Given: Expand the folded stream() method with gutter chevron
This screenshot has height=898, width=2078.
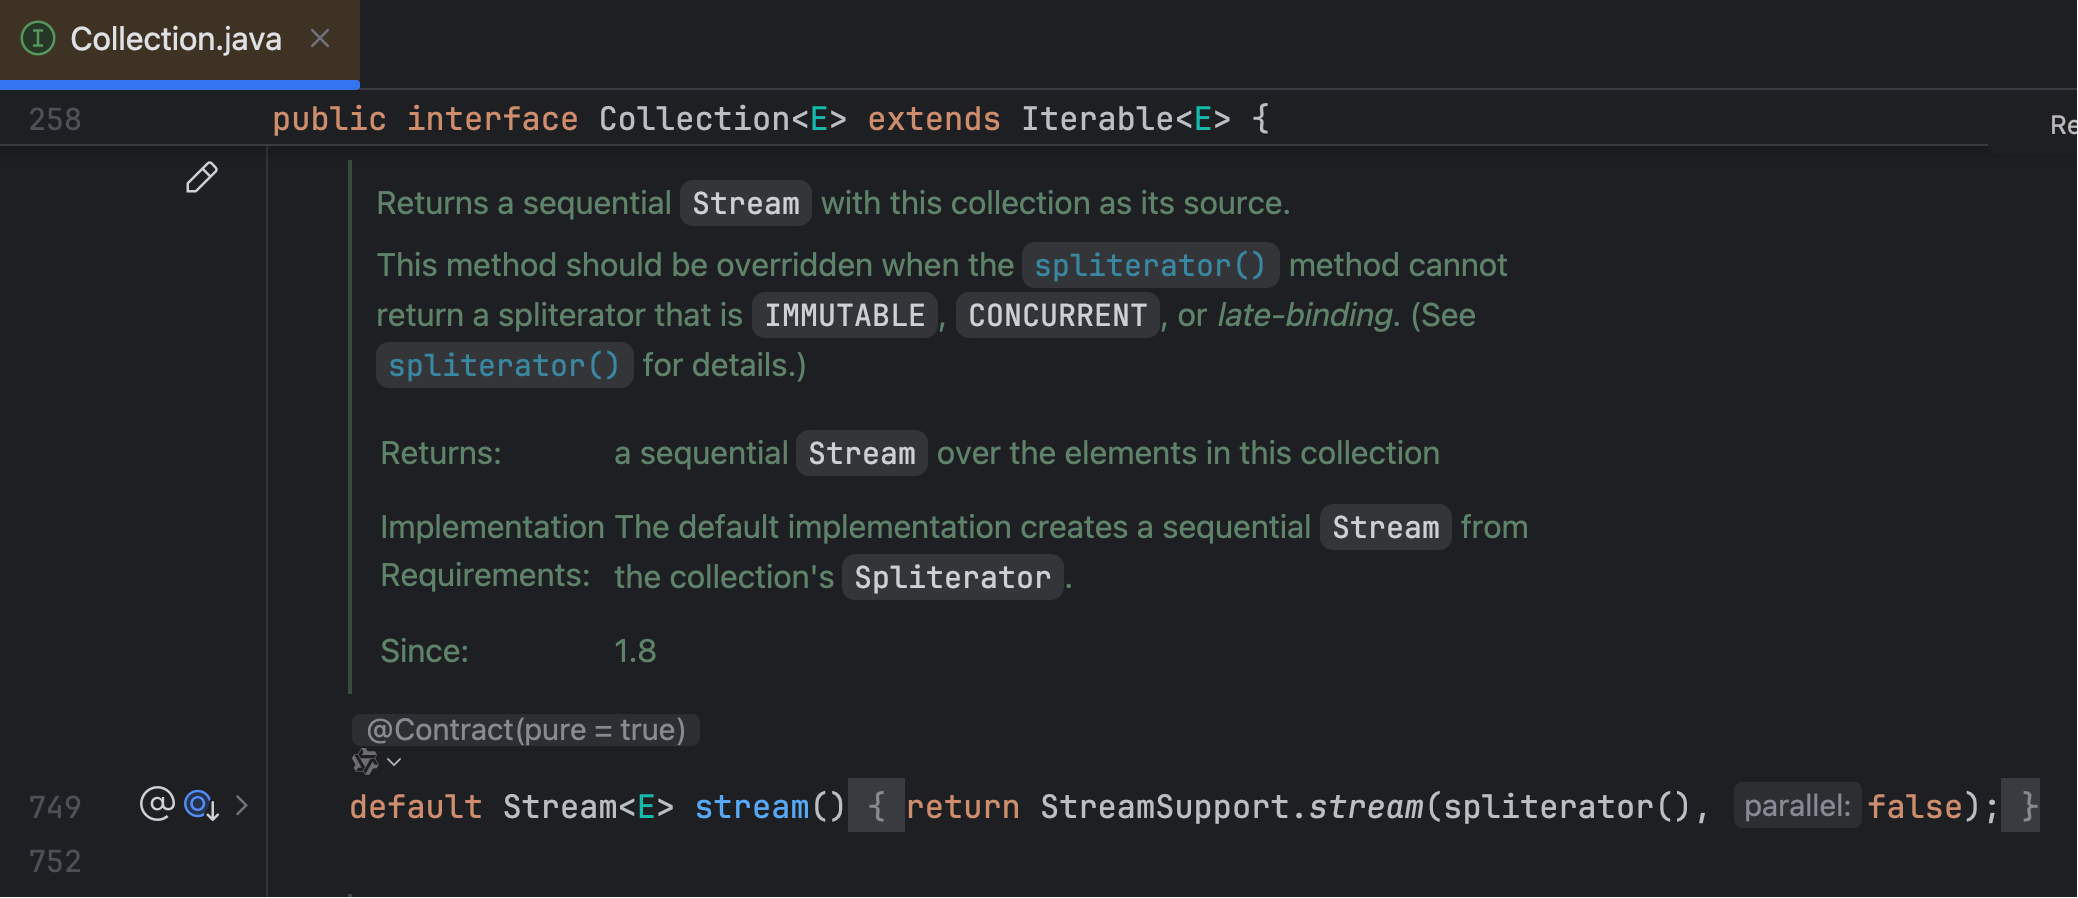Looking at the screenshot, I should [242, 805].
